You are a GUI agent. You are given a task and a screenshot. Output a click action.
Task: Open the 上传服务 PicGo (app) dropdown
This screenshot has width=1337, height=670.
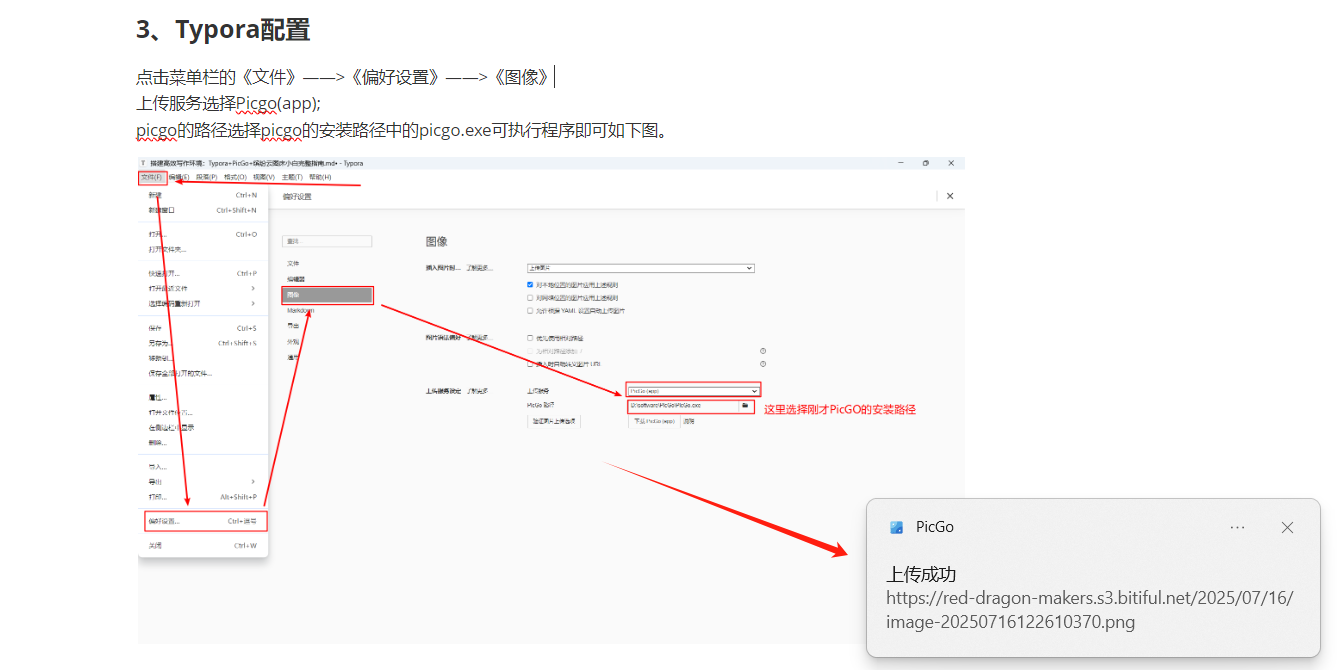pos(693,390)
